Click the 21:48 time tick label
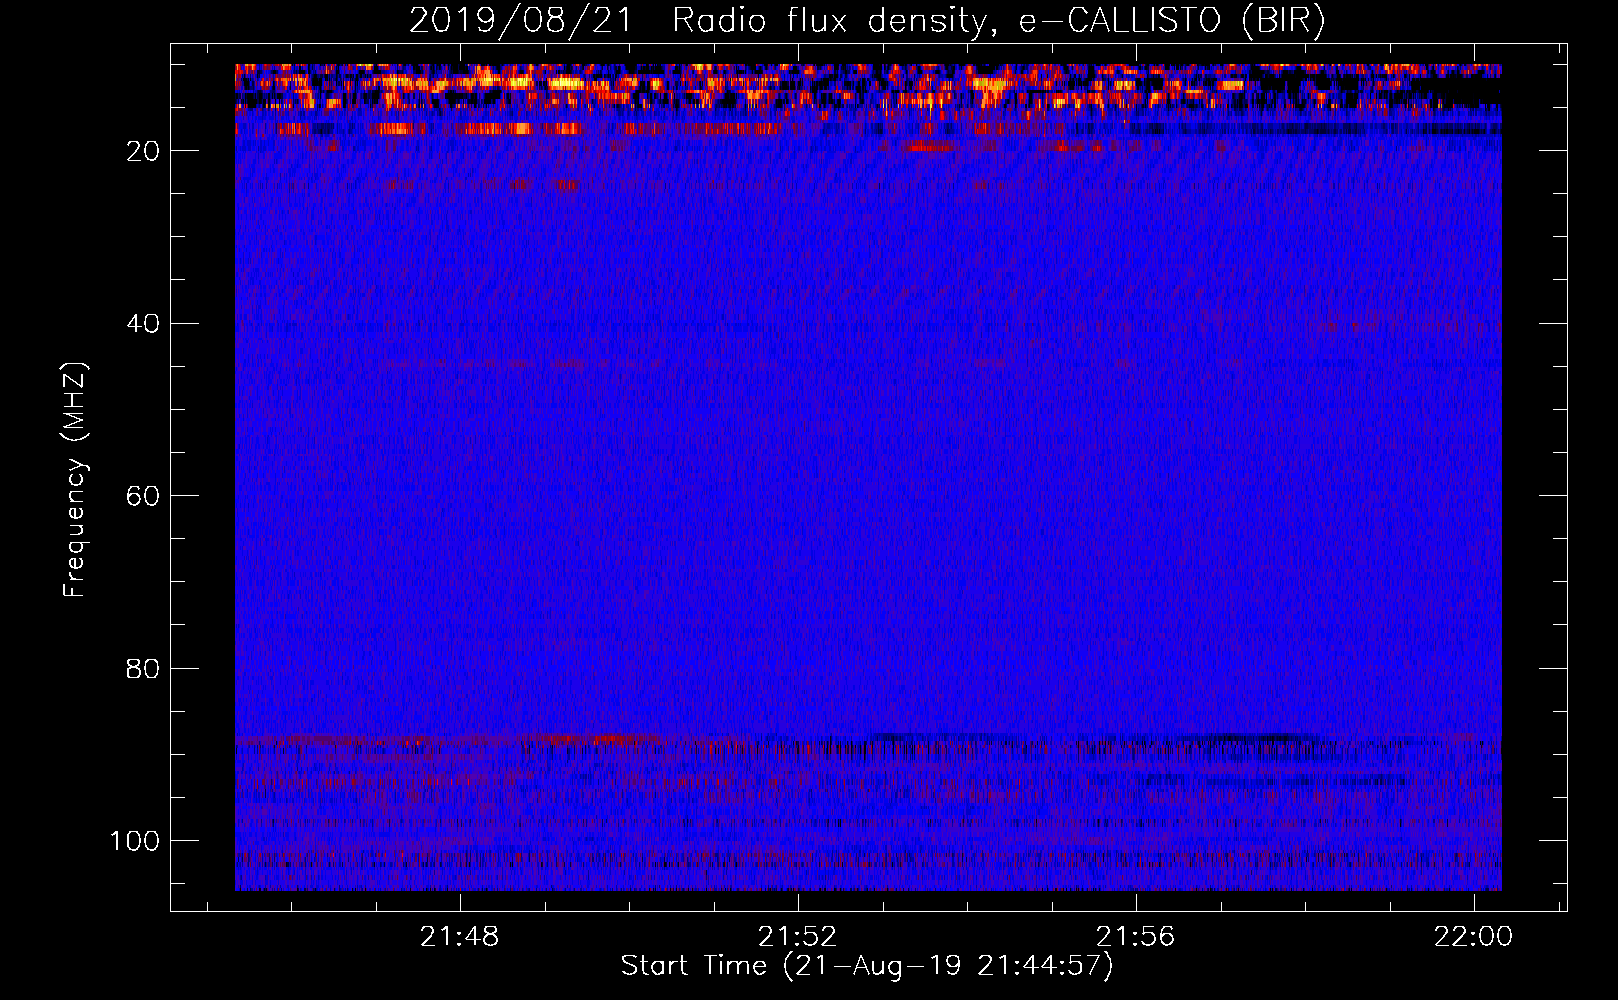 click(x=459, y=937)
